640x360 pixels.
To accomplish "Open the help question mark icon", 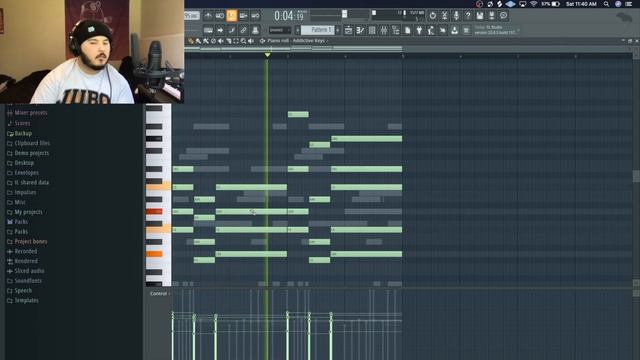I will [x=468, y=16].
